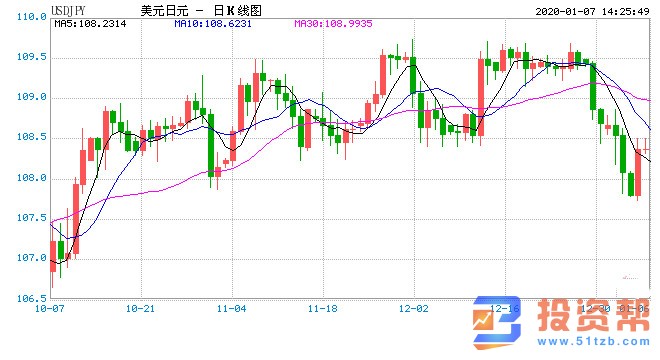The height and width of the screenshot is (360, 660).
Task: Click the MA10:108.6231 indicator label
Action: tap(213, 24)
